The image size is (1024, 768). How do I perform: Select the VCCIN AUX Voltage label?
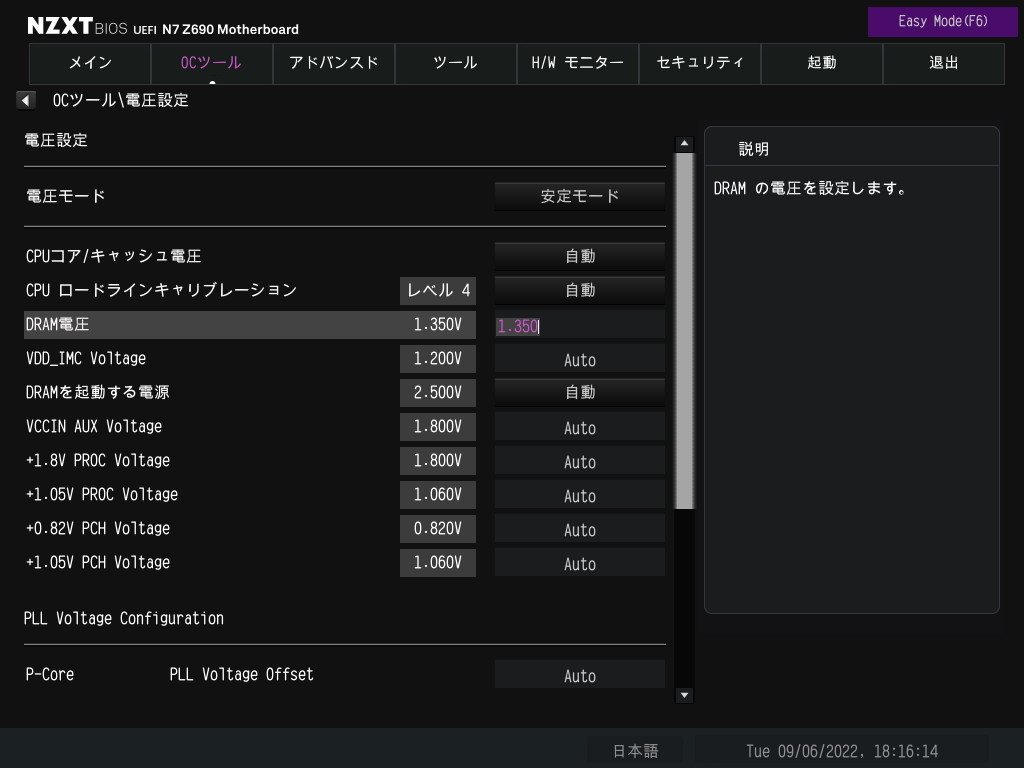click(94, 426)
